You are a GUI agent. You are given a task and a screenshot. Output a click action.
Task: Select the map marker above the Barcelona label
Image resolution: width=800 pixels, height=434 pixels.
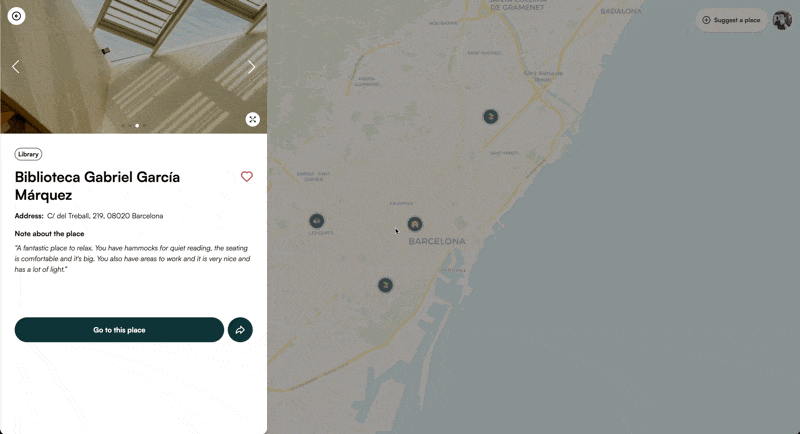(x=415, y=224)
